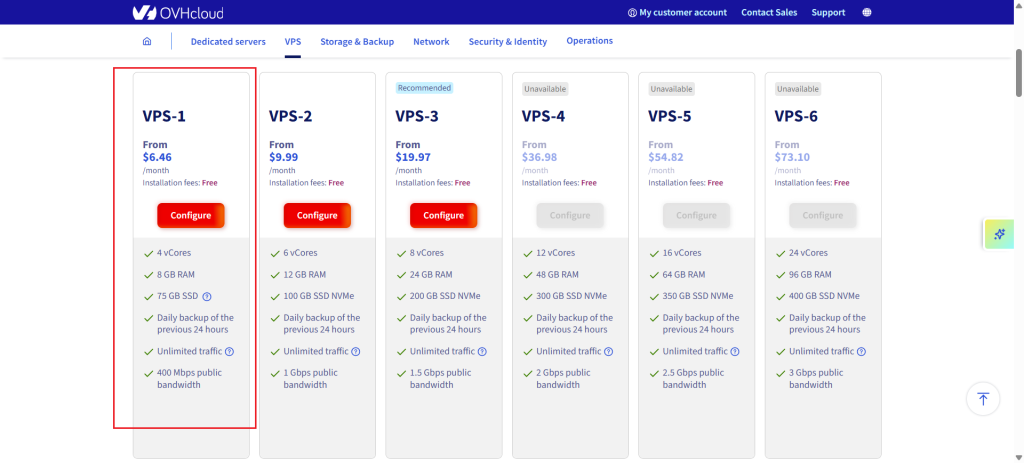Click the Unavailable badge on VPS-6

[798, 89]
